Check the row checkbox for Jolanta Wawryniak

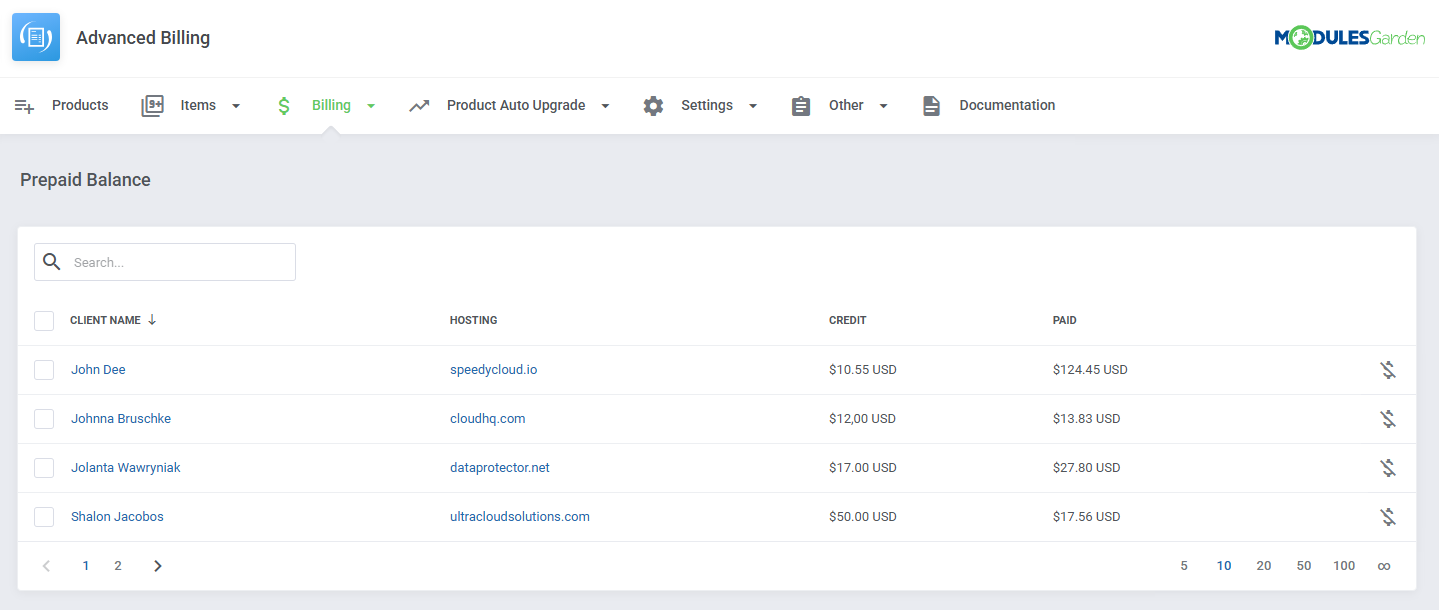click(x=44, y=467)
